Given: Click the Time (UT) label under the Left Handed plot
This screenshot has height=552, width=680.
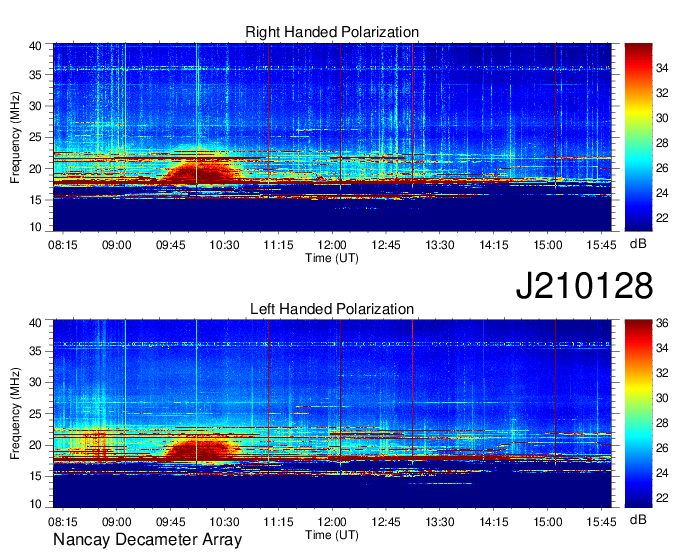Looking at the screenshot, I should (332, 535).
